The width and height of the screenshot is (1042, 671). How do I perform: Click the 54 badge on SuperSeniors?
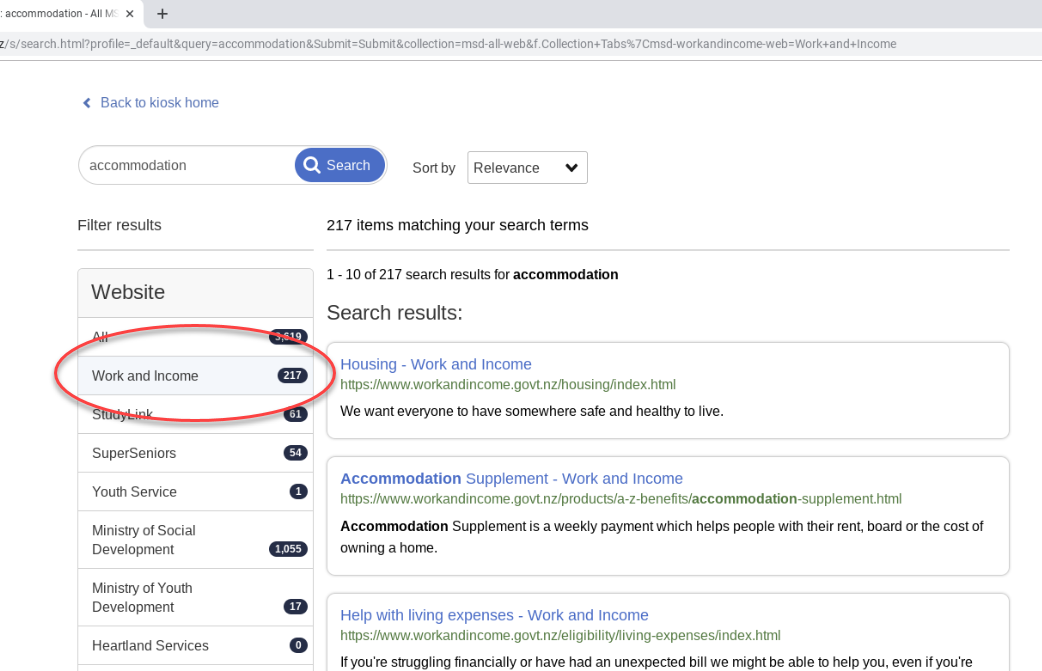pos(296,452)
